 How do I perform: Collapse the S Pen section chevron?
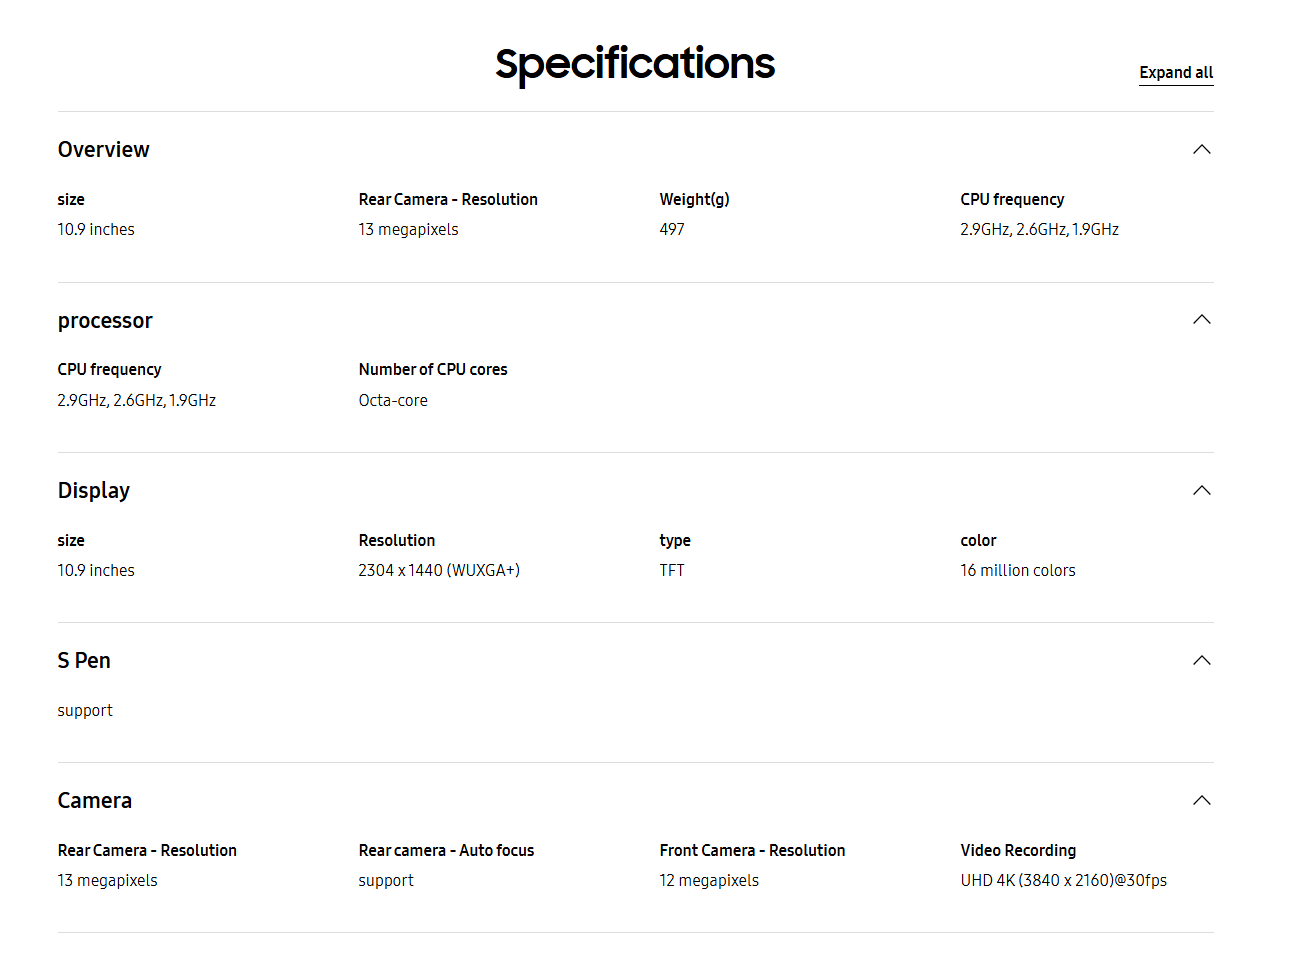tap(1202, 661)
